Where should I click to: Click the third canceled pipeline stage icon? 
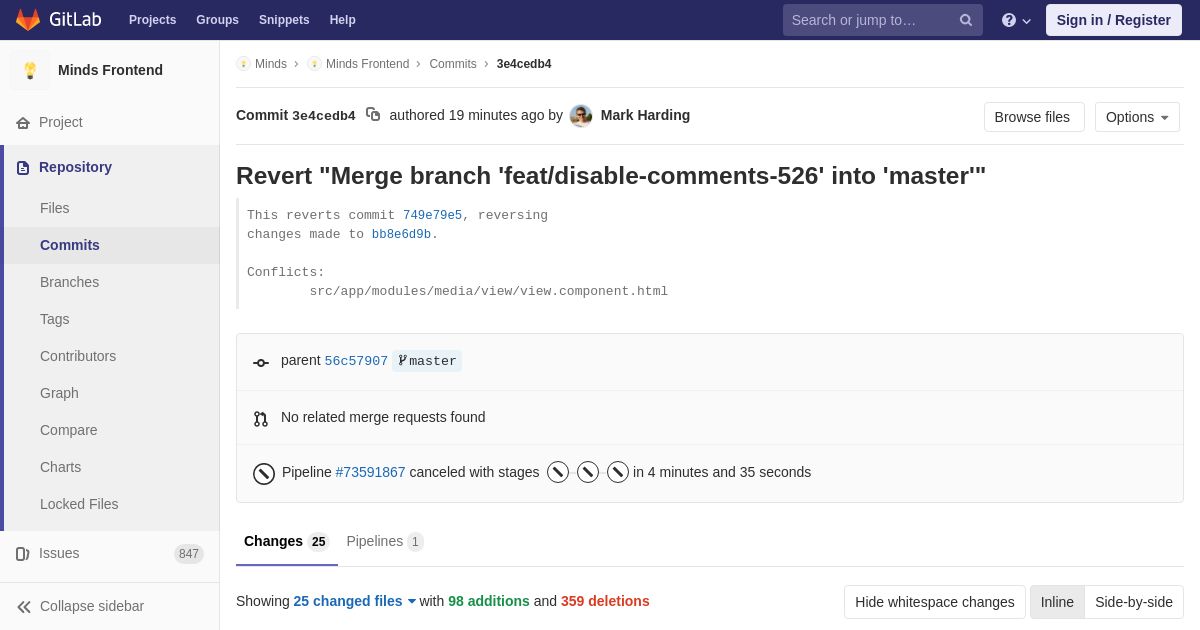click(x=618, y=472)
